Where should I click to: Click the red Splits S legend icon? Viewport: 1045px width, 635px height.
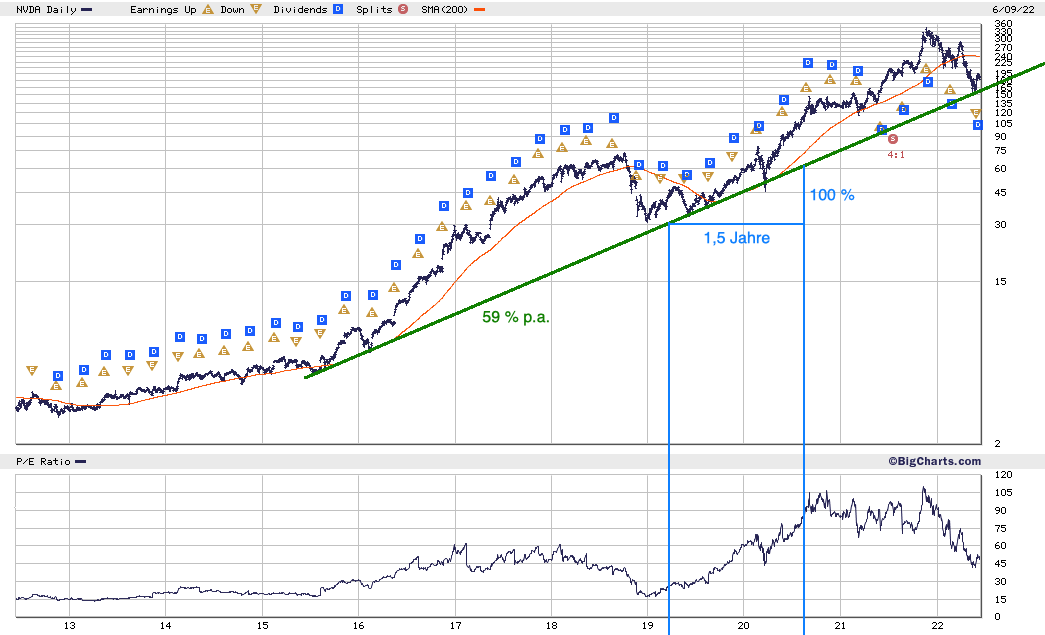coord(403,9)
